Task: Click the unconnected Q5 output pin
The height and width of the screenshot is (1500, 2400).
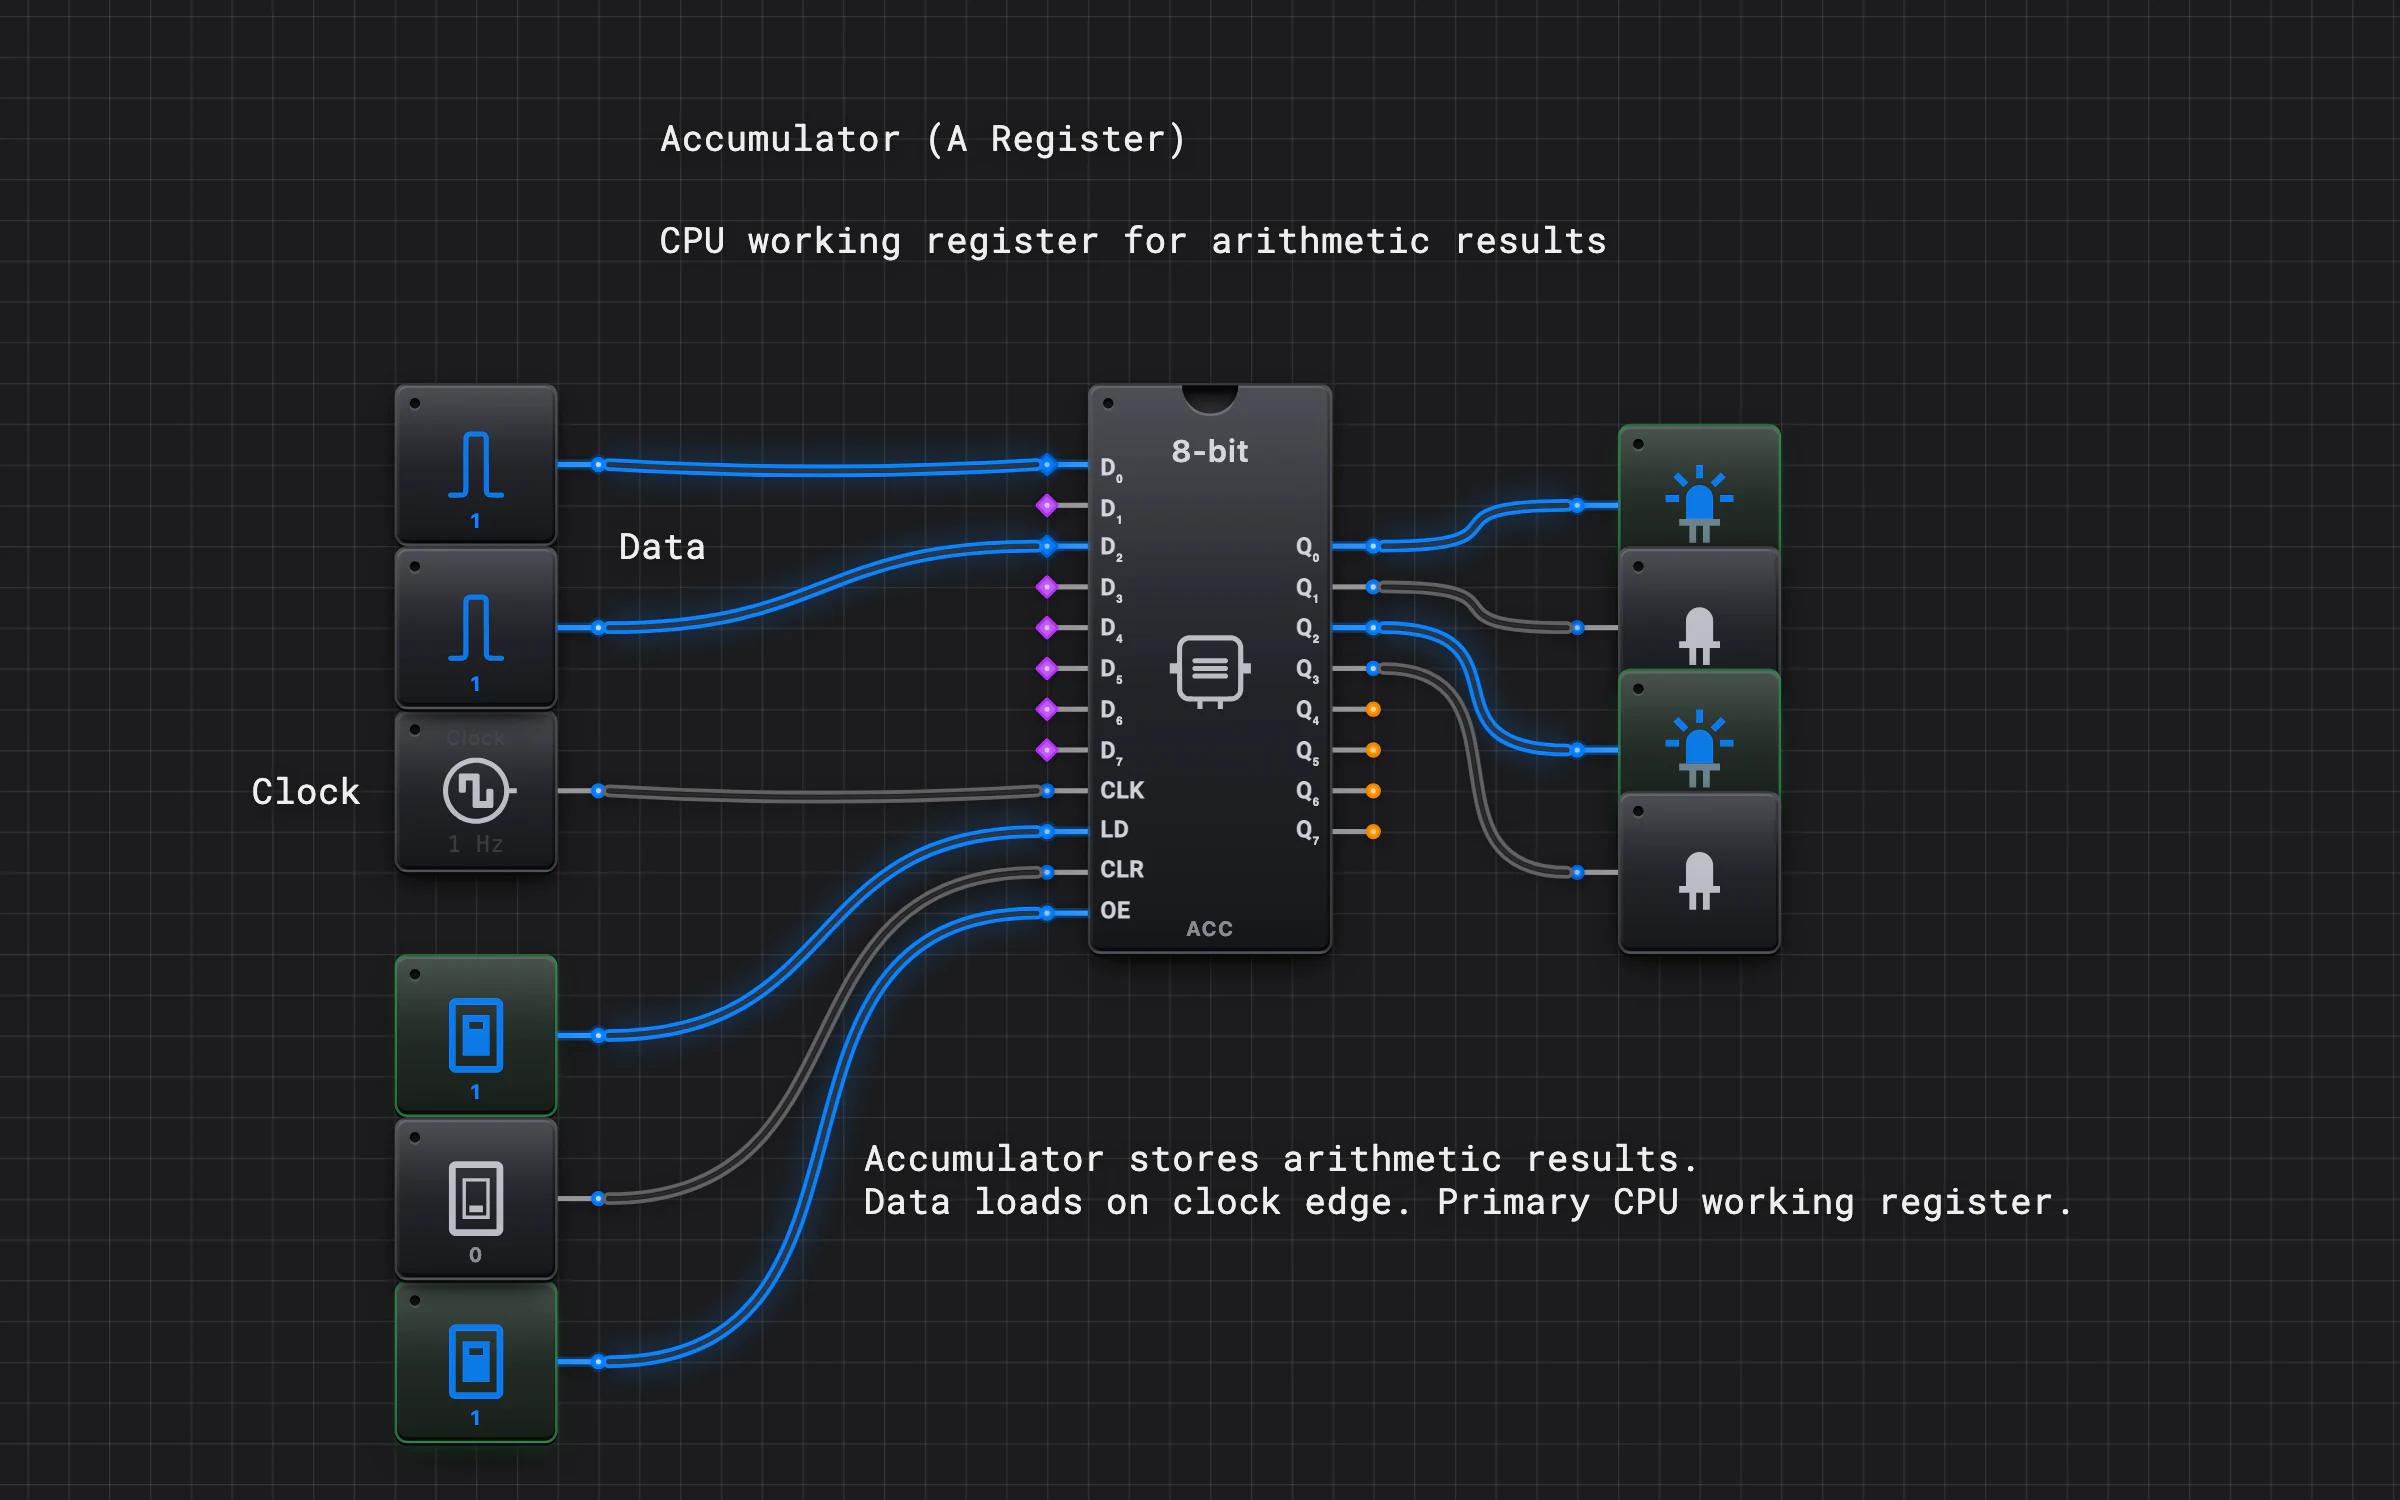Action: click(x=1373, y=750)
